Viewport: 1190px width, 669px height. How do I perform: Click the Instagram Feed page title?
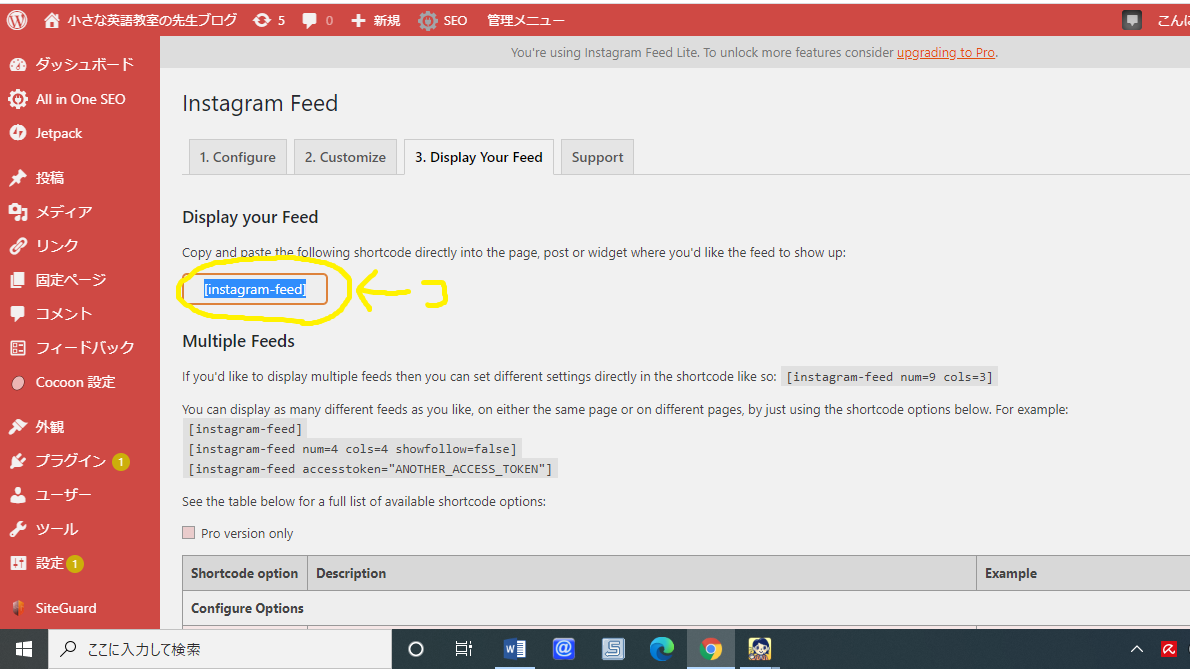[260, 103]
